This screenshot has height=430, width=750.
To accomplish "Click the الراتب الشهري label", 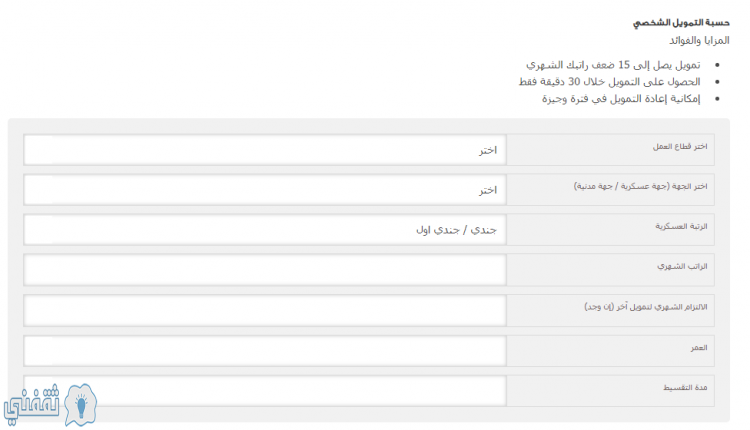I will click(682, 266).
